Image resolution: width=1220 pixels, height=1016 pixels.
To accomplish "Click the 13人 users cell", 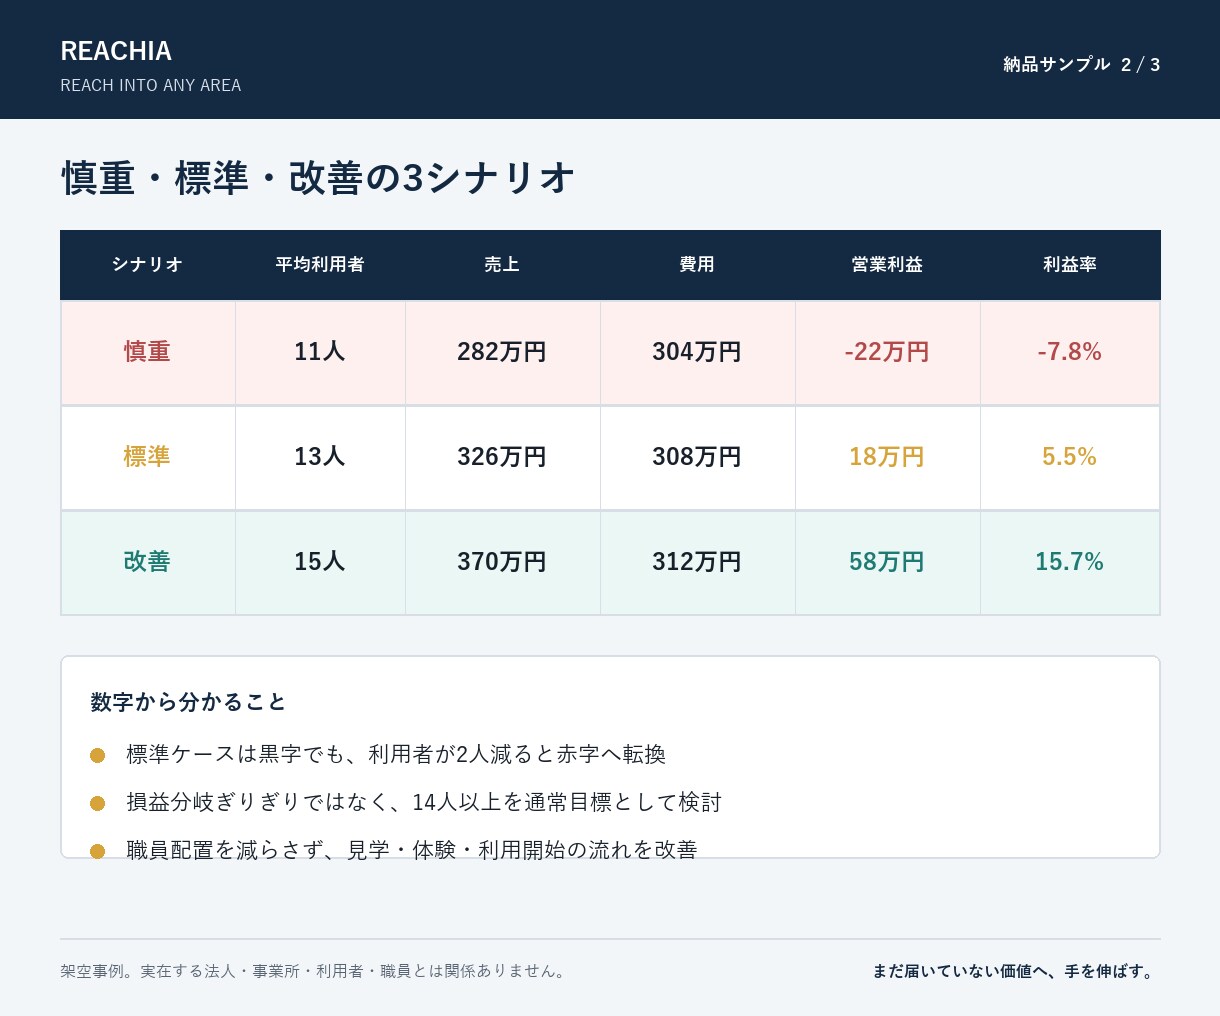I will click(320, 457).
